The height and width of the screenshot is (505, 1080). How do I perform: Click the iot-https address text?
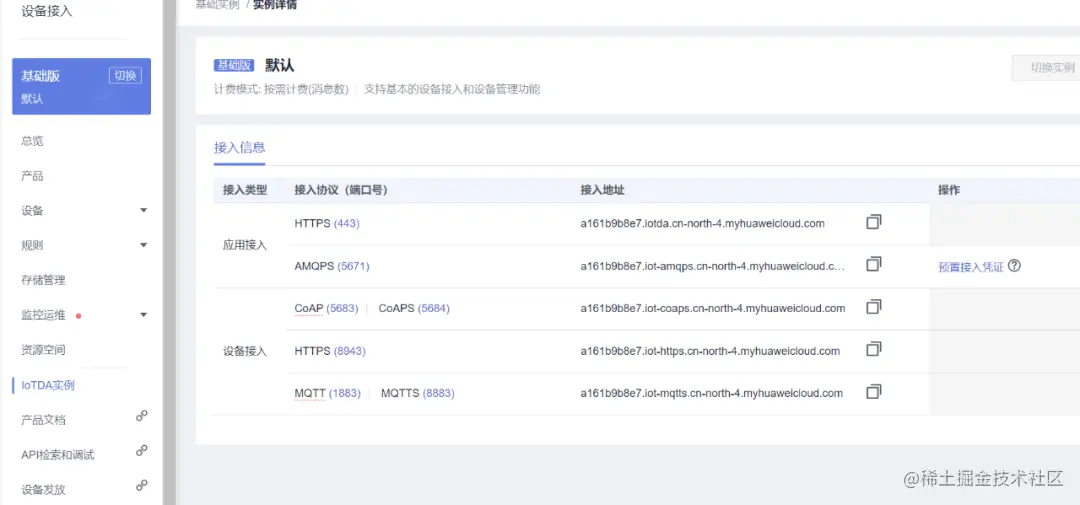tap(709, 351)
